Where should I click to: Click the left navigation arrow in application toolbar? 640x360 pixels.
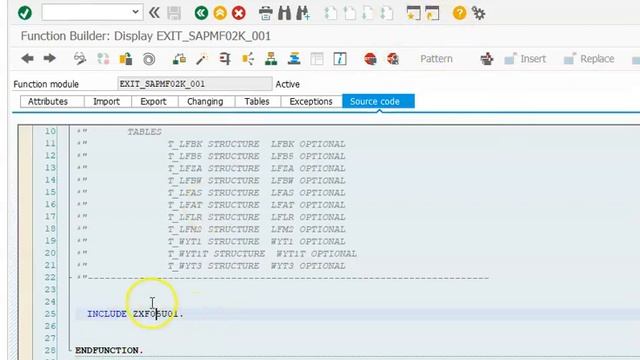tap(27, 58)
